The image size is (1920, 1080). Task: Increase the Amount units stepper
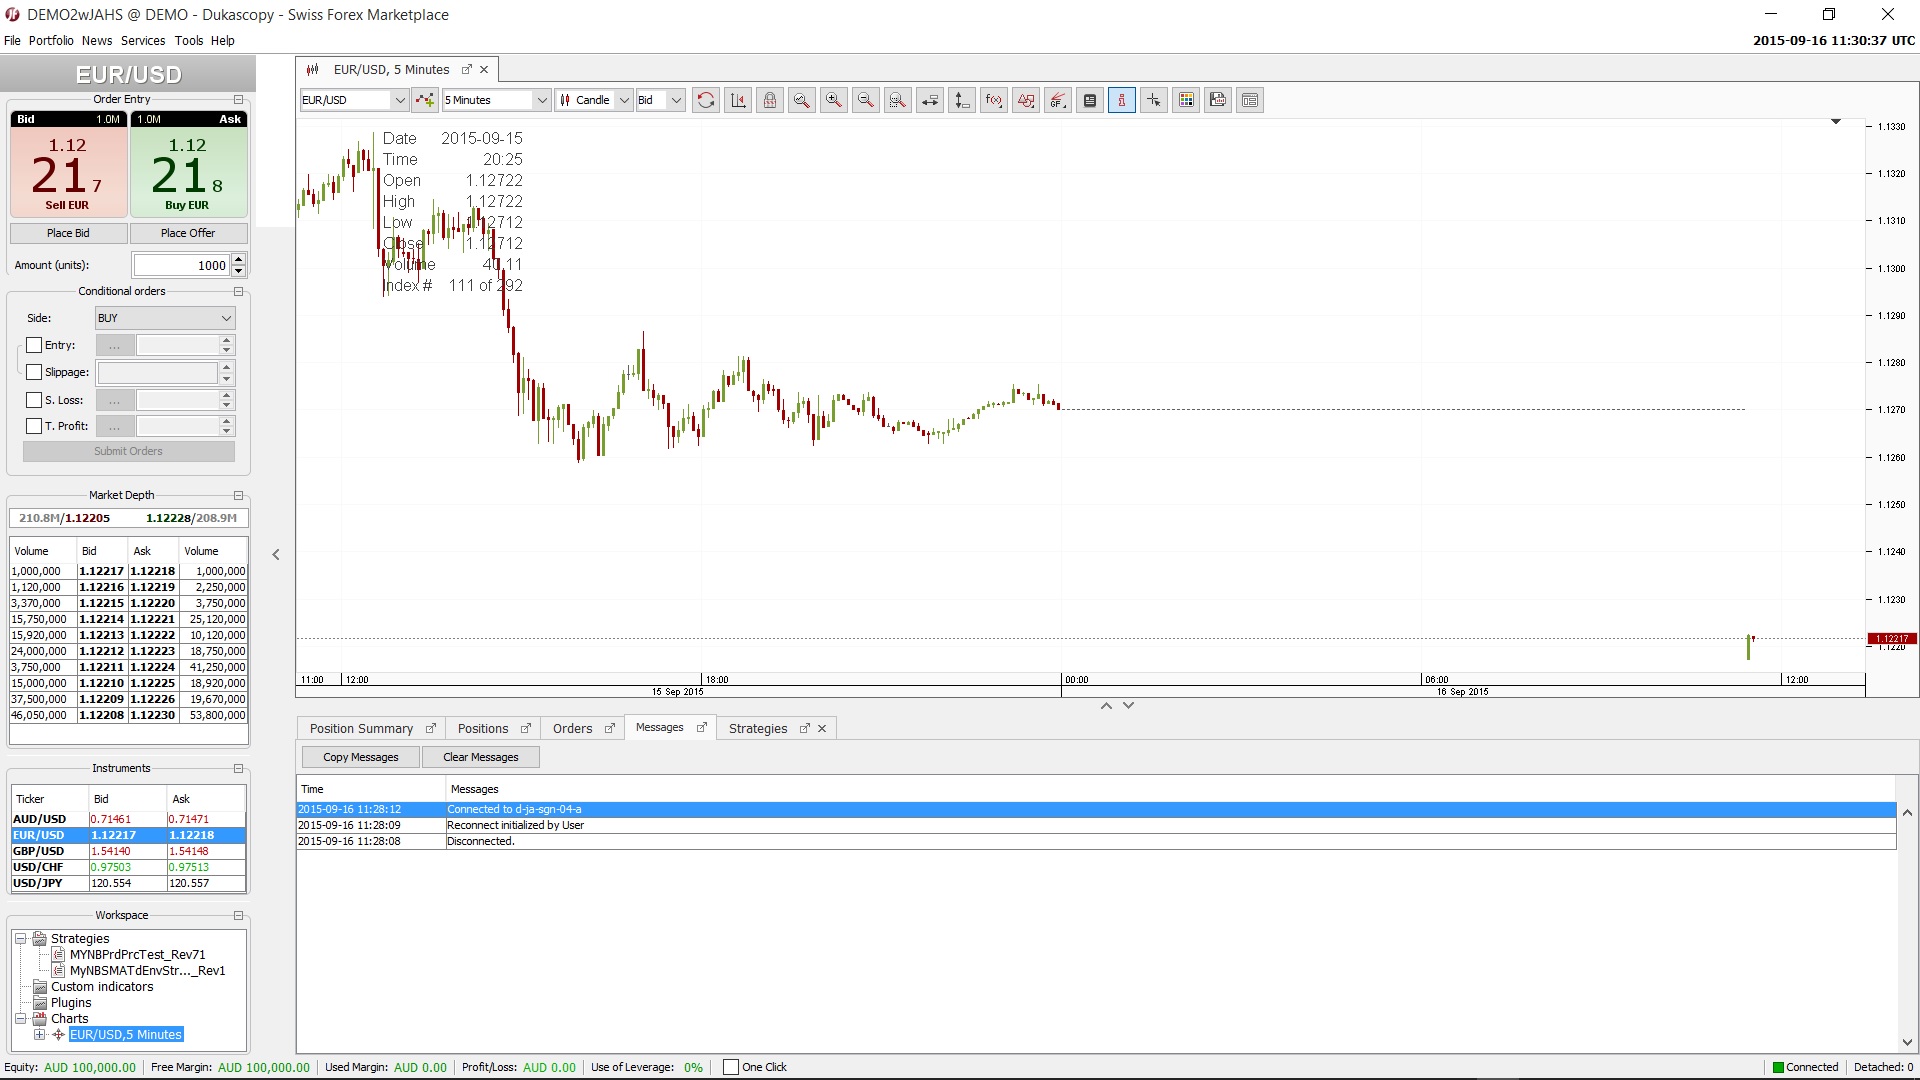pos(238,260)
